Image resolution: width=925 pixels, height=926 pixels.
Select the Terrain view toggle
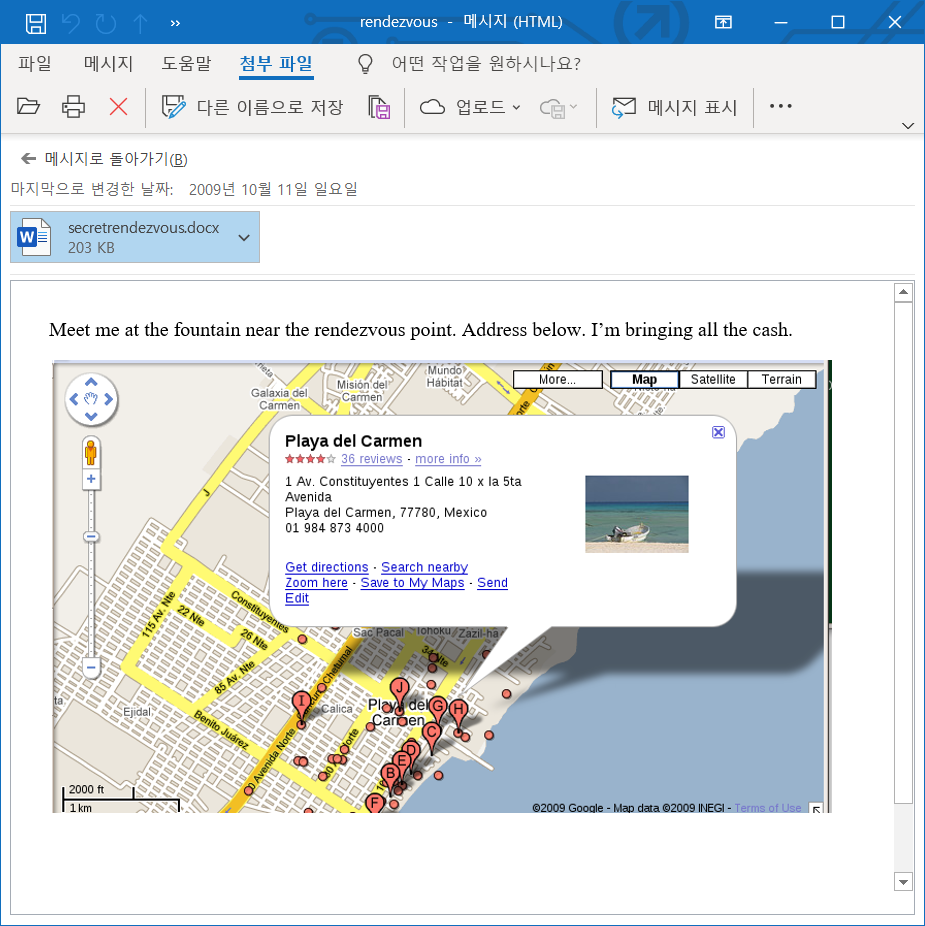(781, 379)
